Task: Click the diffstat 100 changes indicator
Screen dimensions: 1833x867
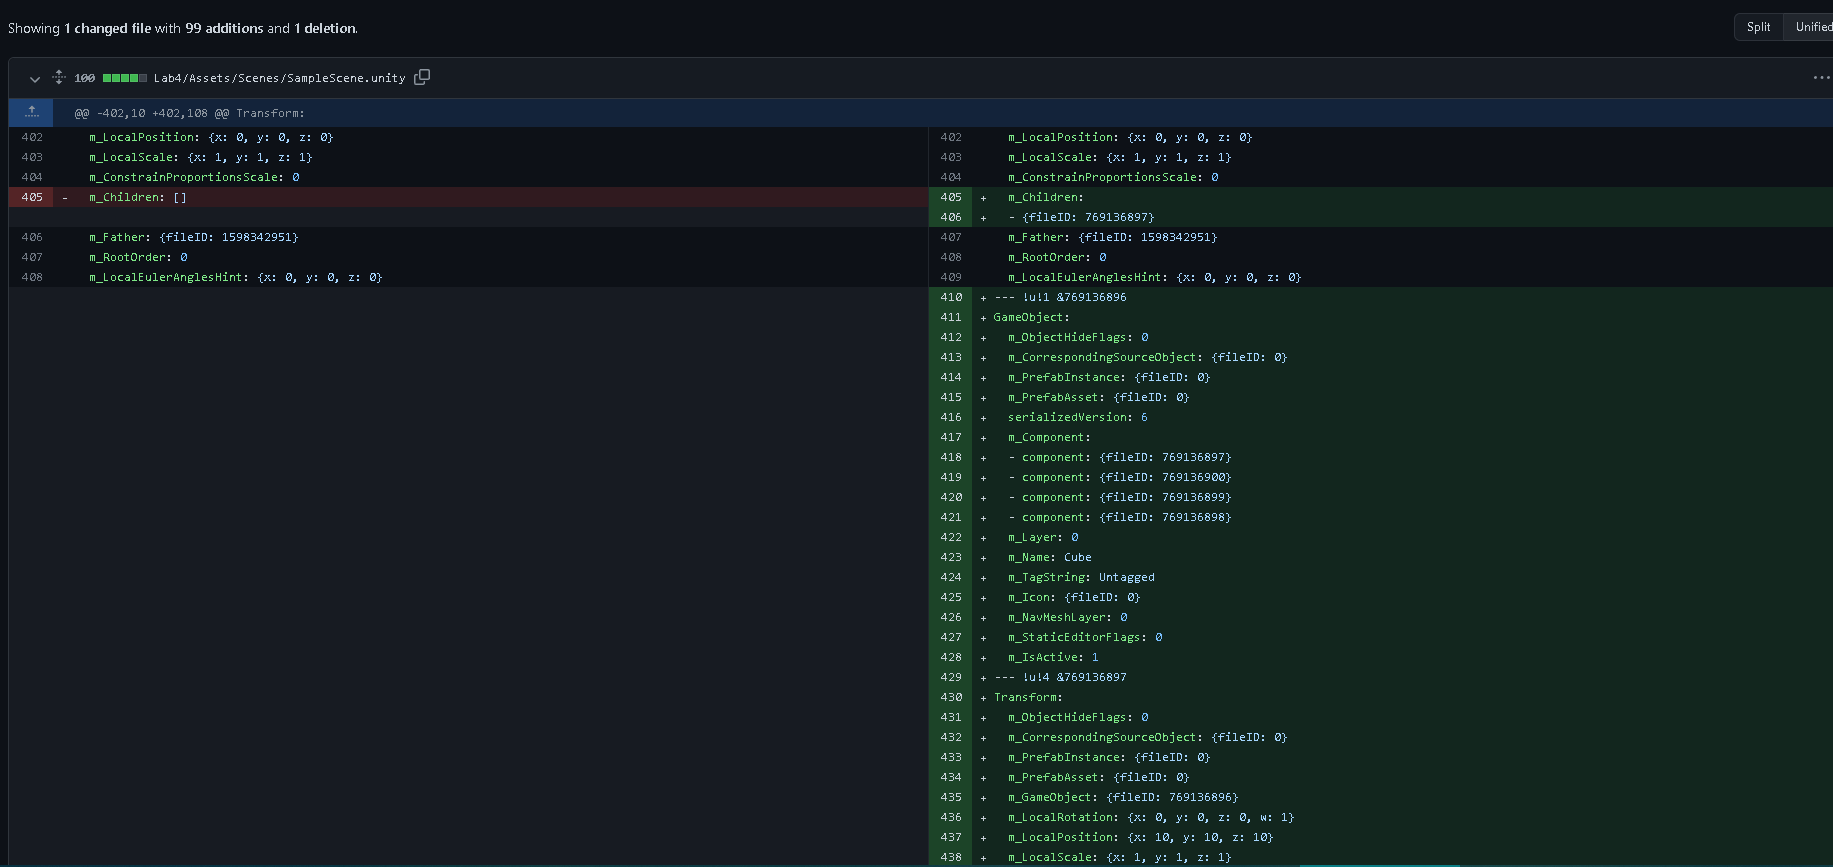Action: click(110, 78)
